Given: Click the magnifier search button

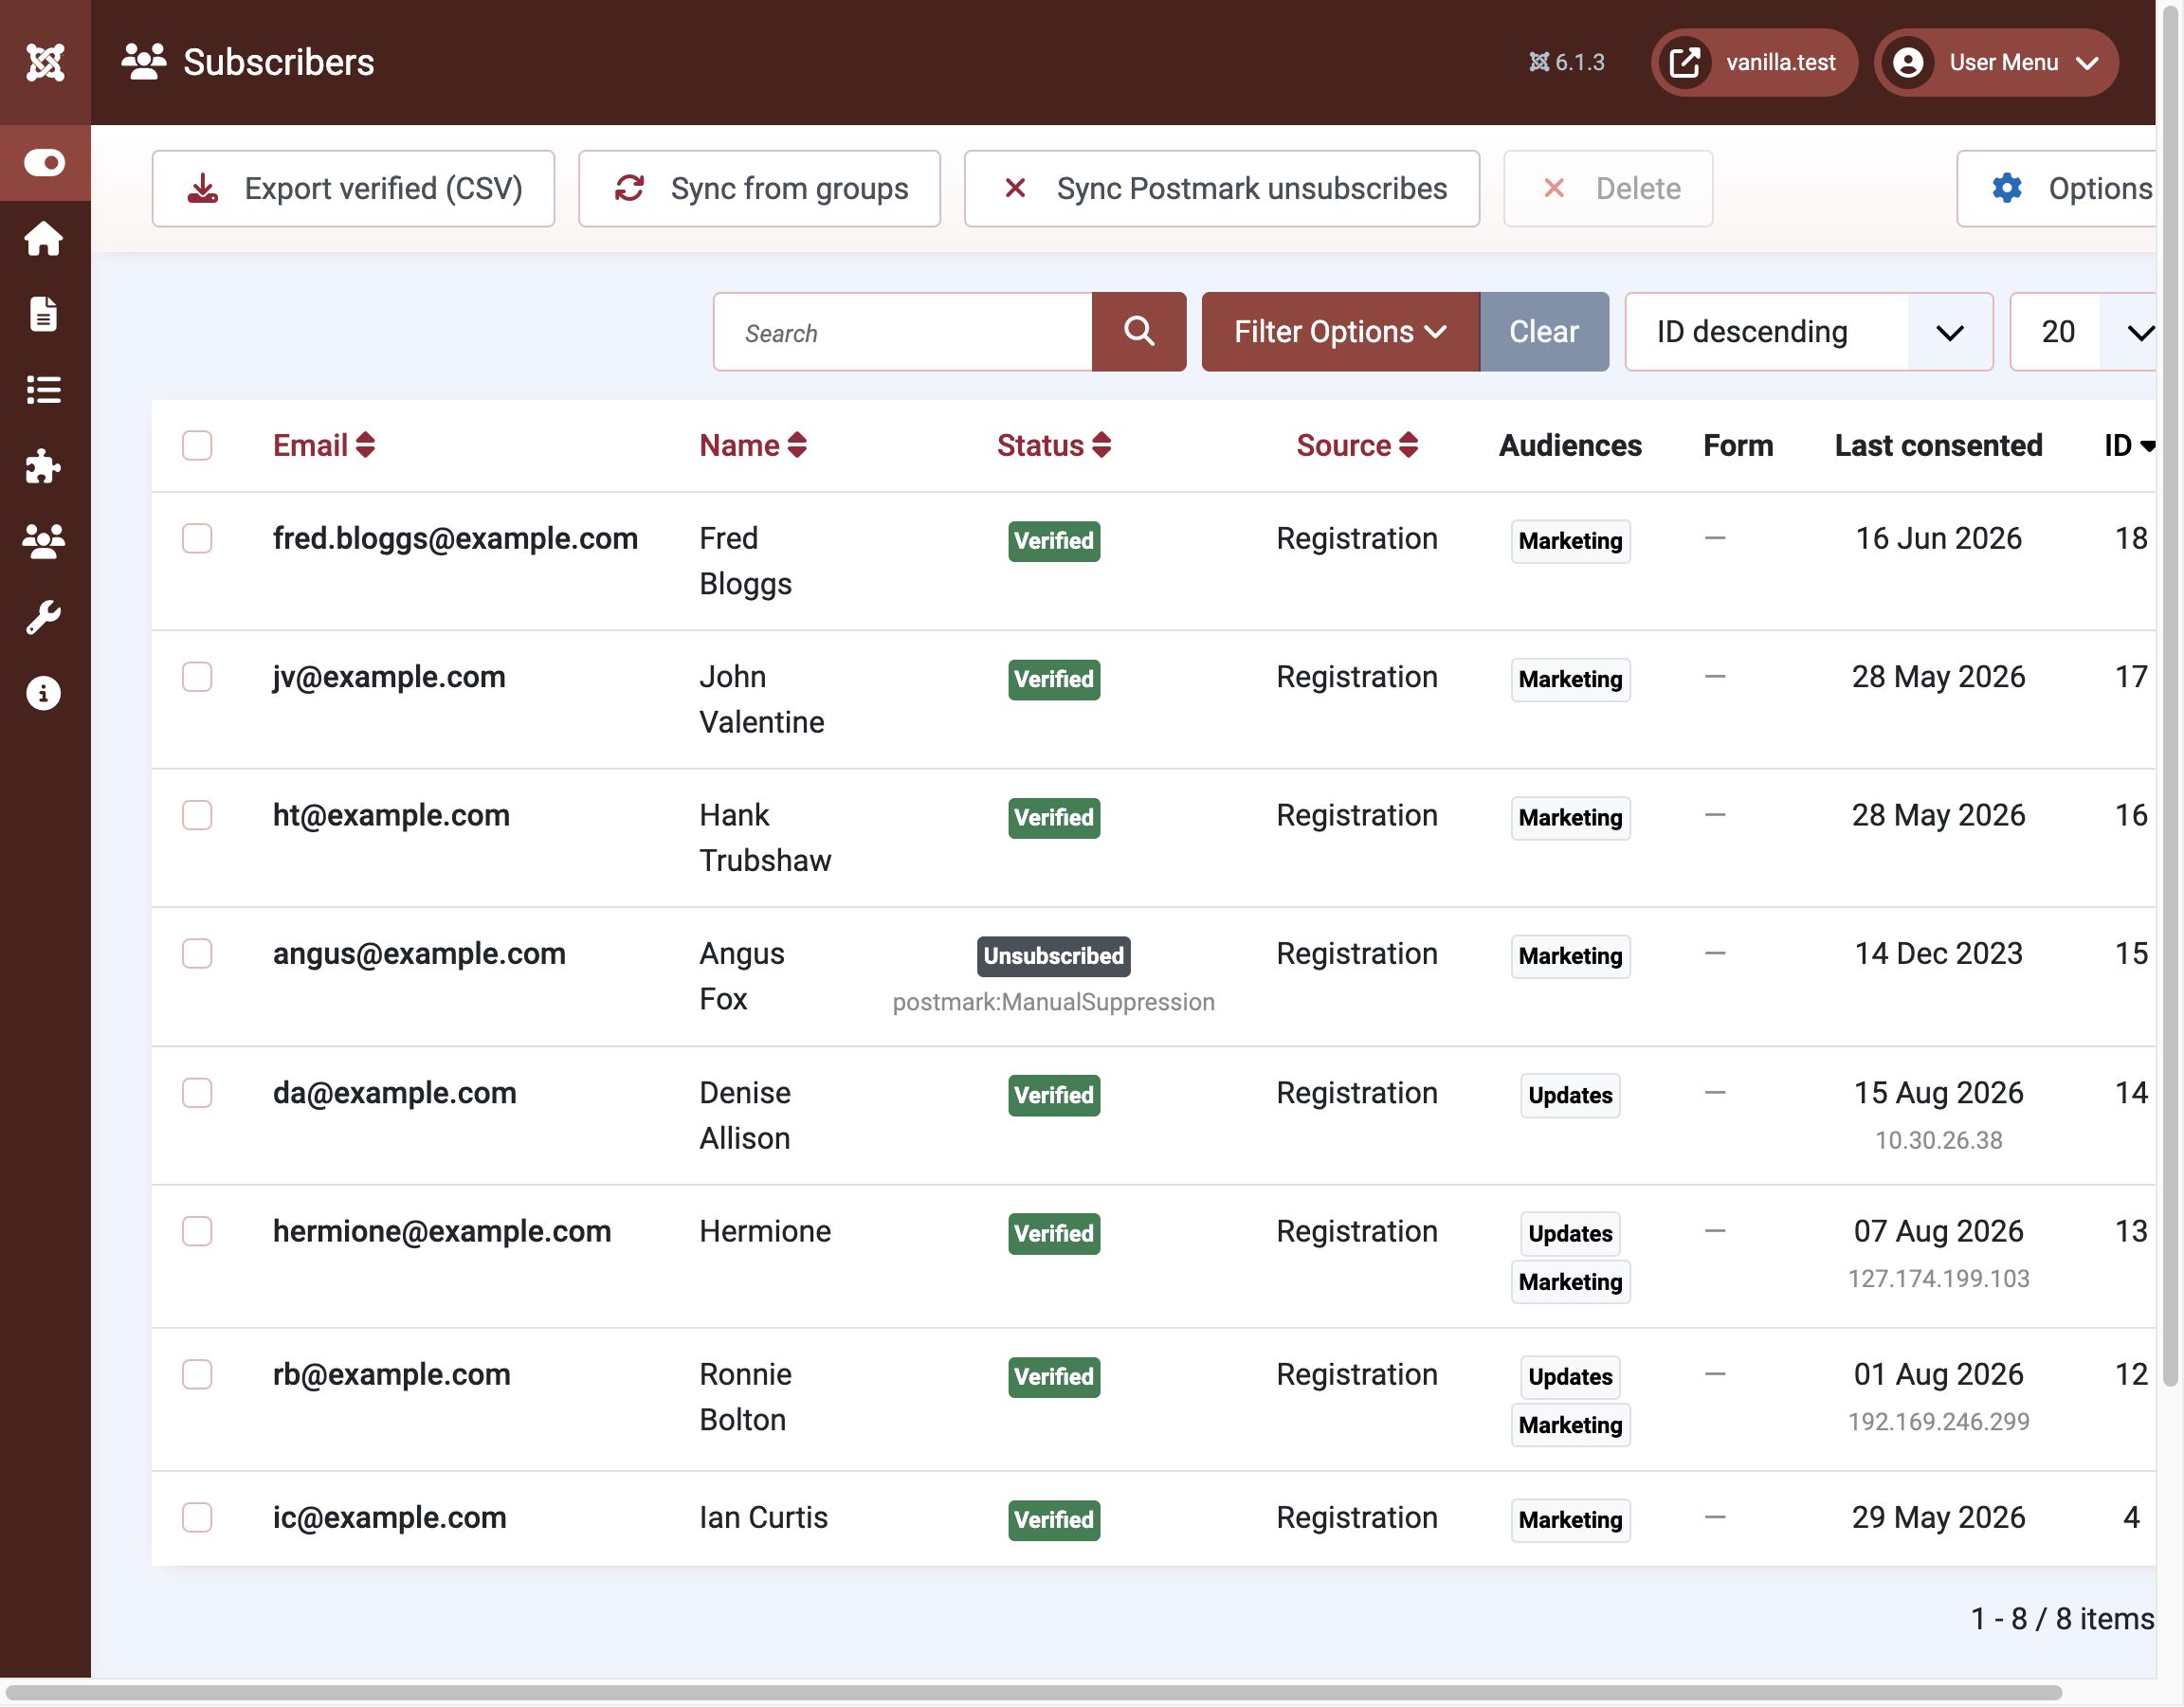Looking at the screenshot, I should pyautogui.click(x=1139, y=332).
